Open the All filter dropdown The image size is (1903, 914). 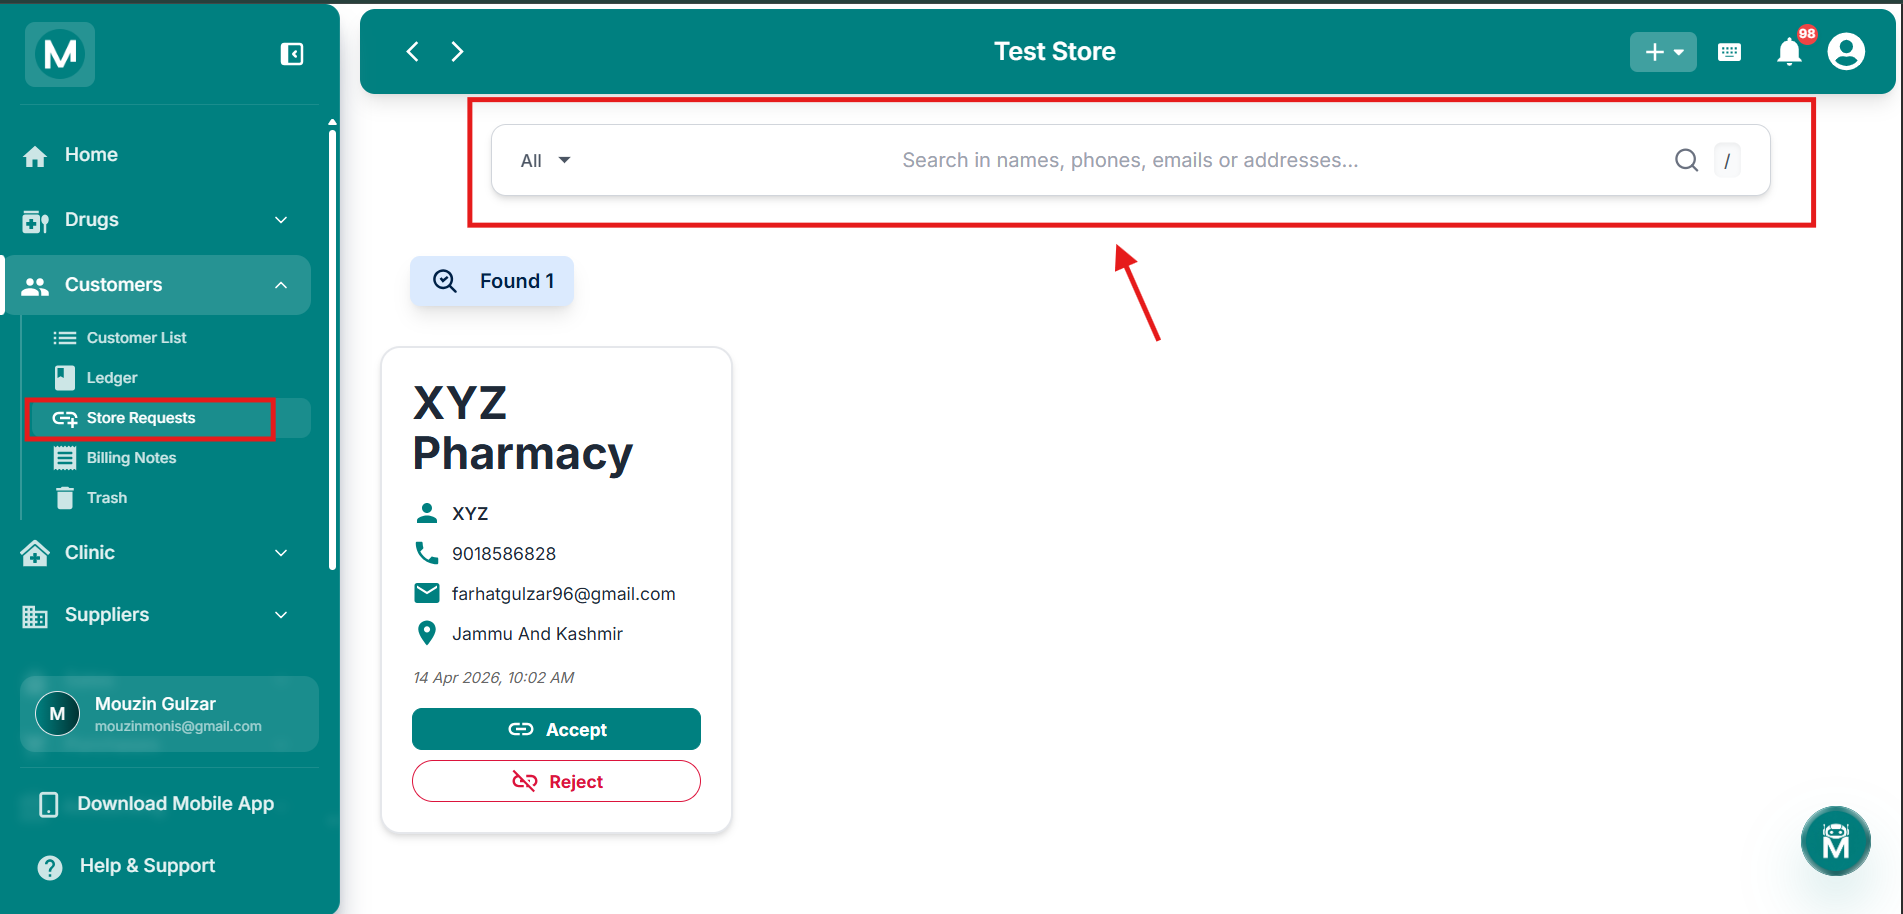tap(545, 160)
